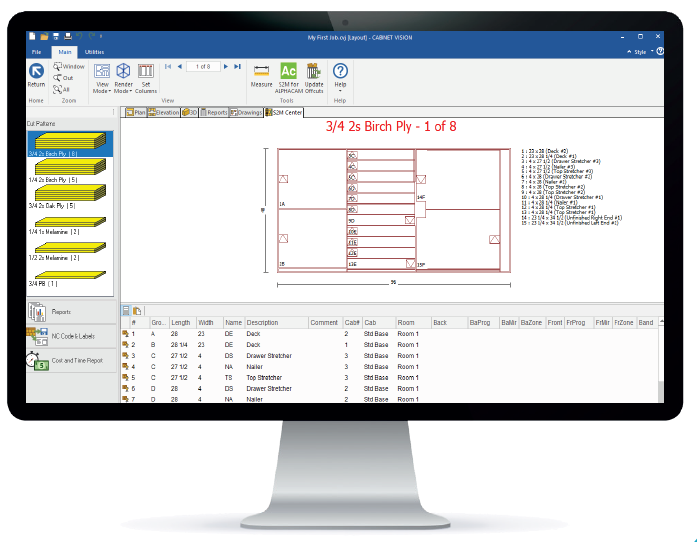Redo the last action

click(x=92, y=36)
